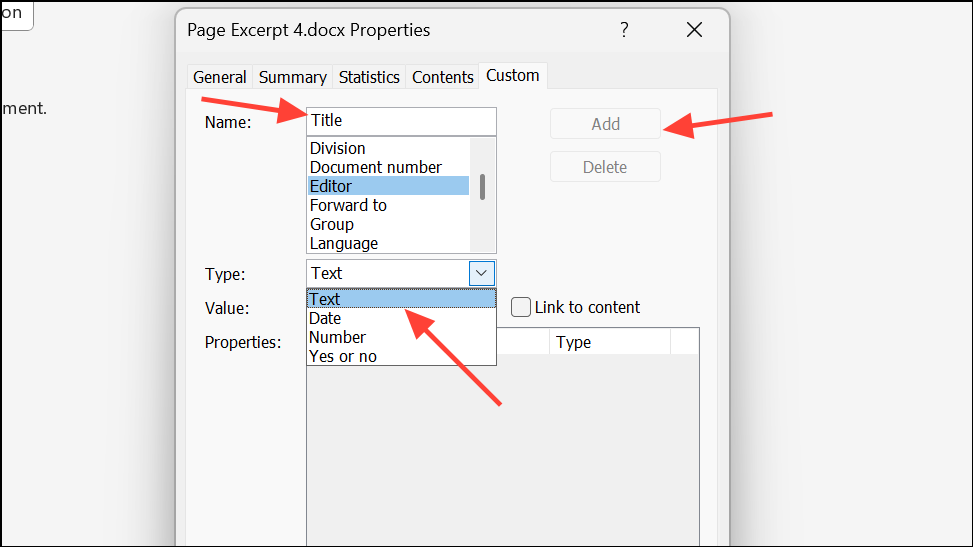Click the Help question mark icon
This screenshot has width=973, height=547.
pyautogui.click(x=624, y=30)
